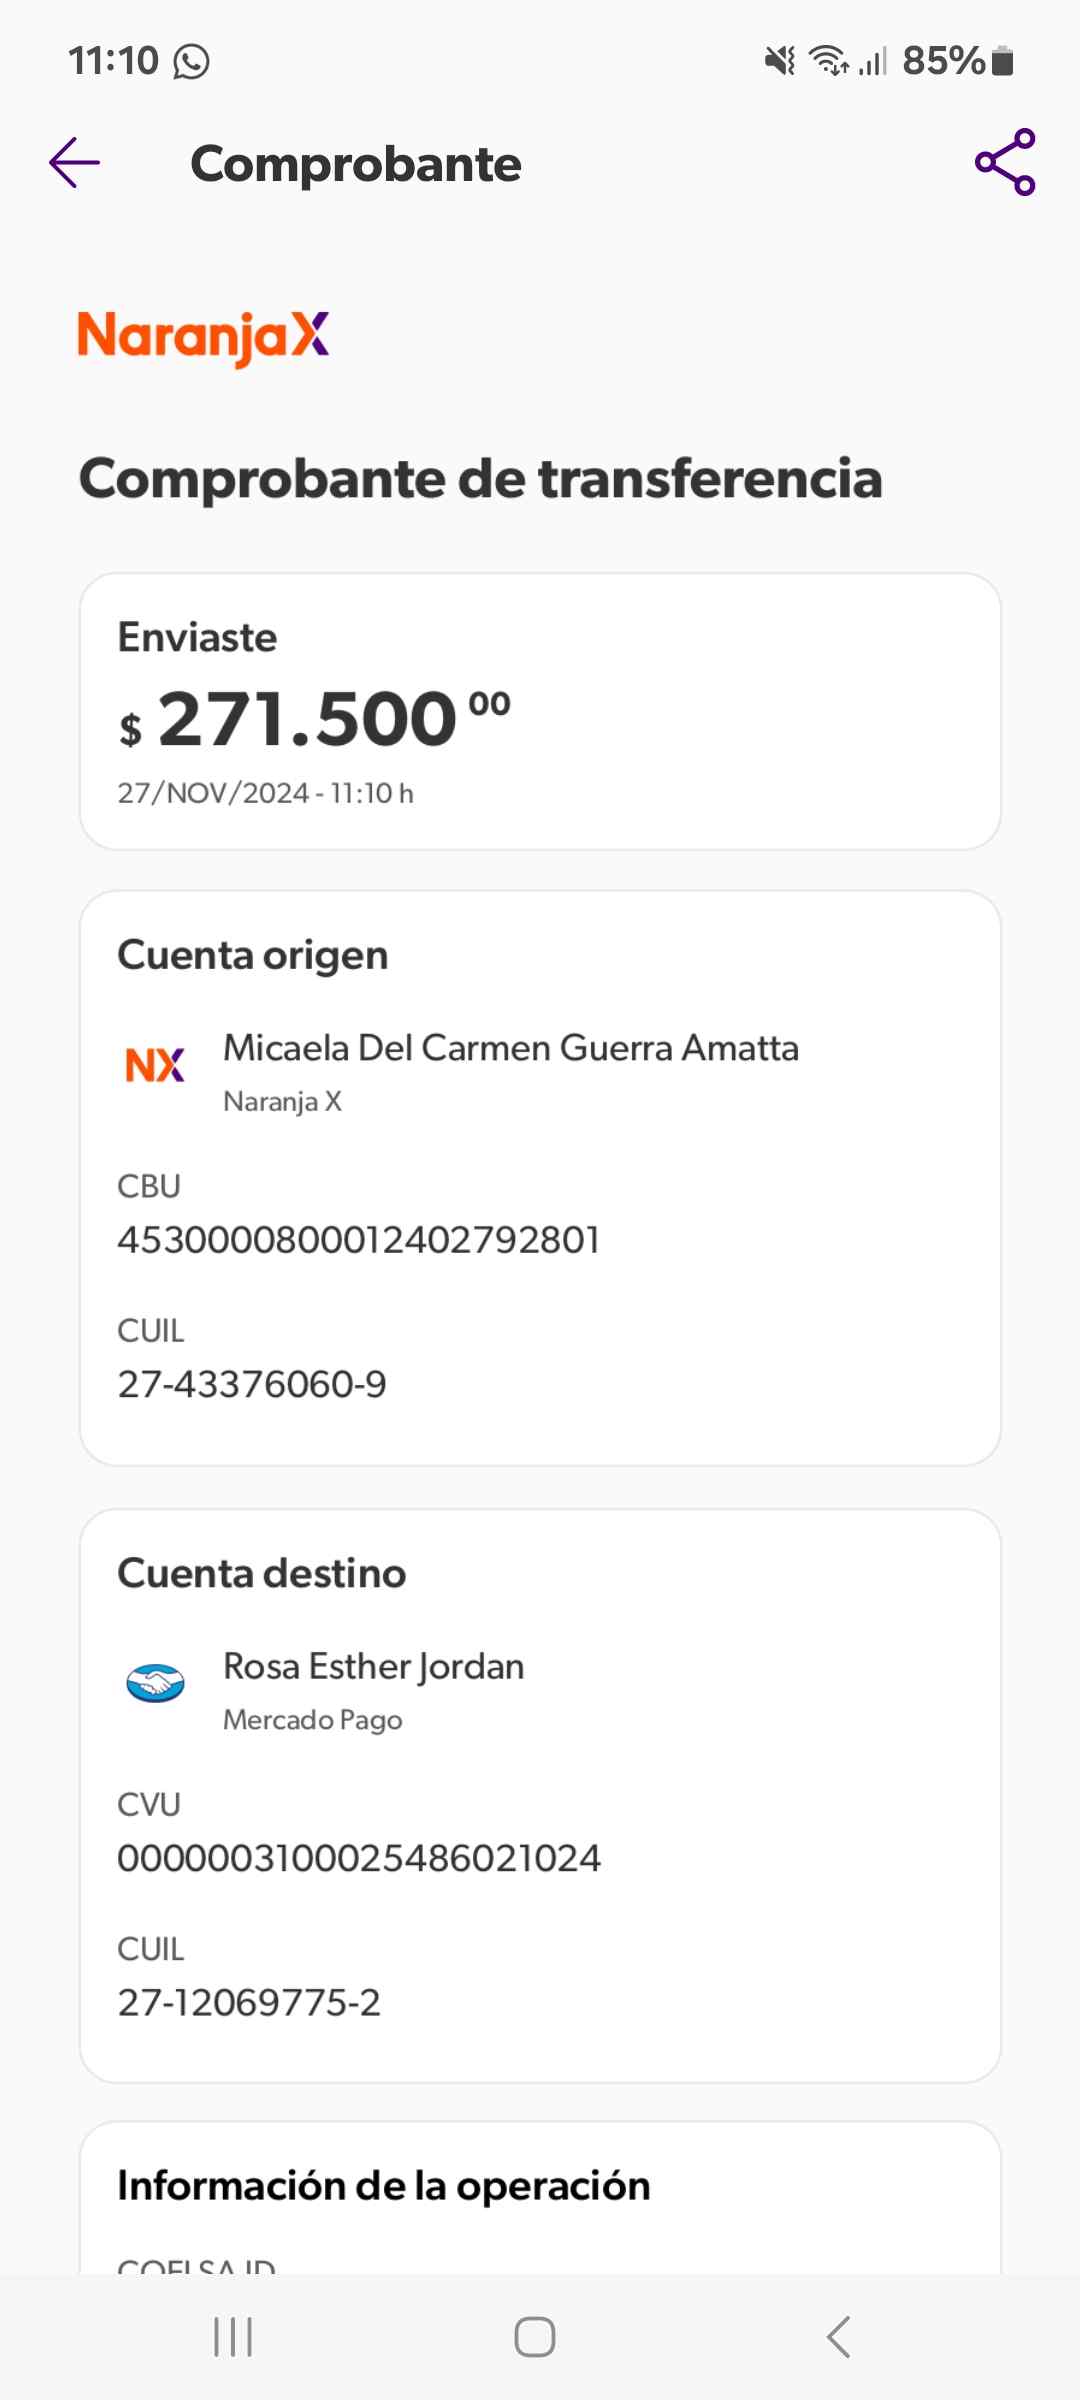
Task: Tap the Android recent apps button
Action: (x=233, y=2337)
